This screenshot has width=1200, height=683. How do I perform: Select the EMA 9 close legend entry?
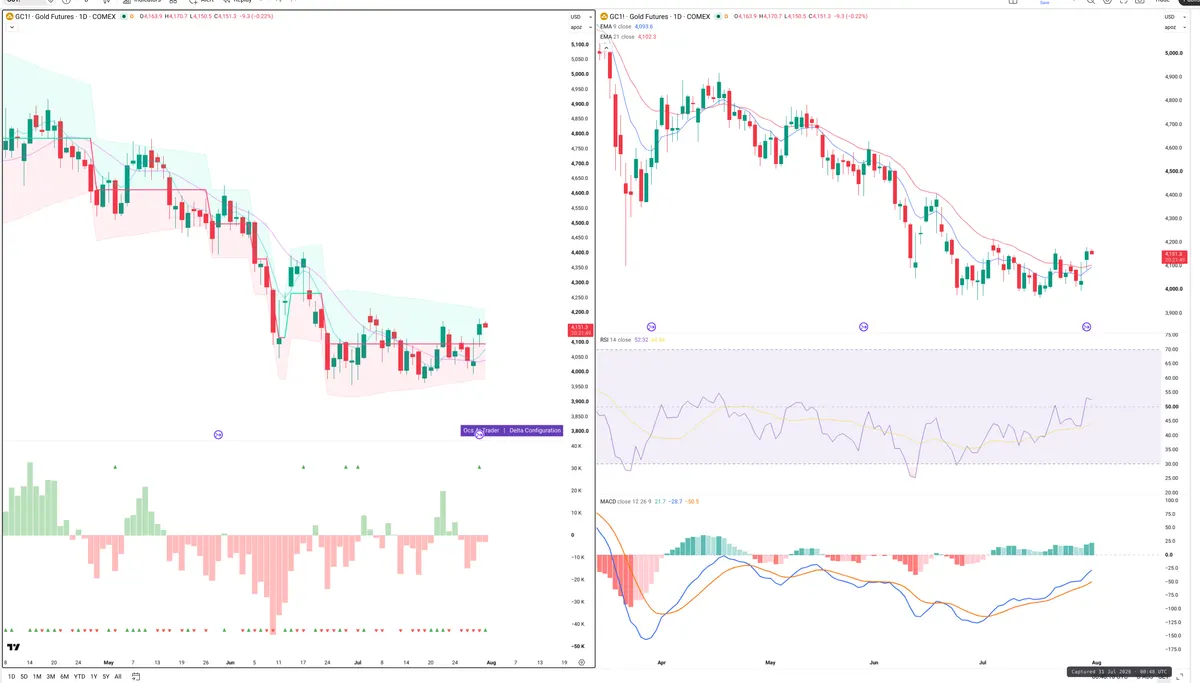coord(615,27)
